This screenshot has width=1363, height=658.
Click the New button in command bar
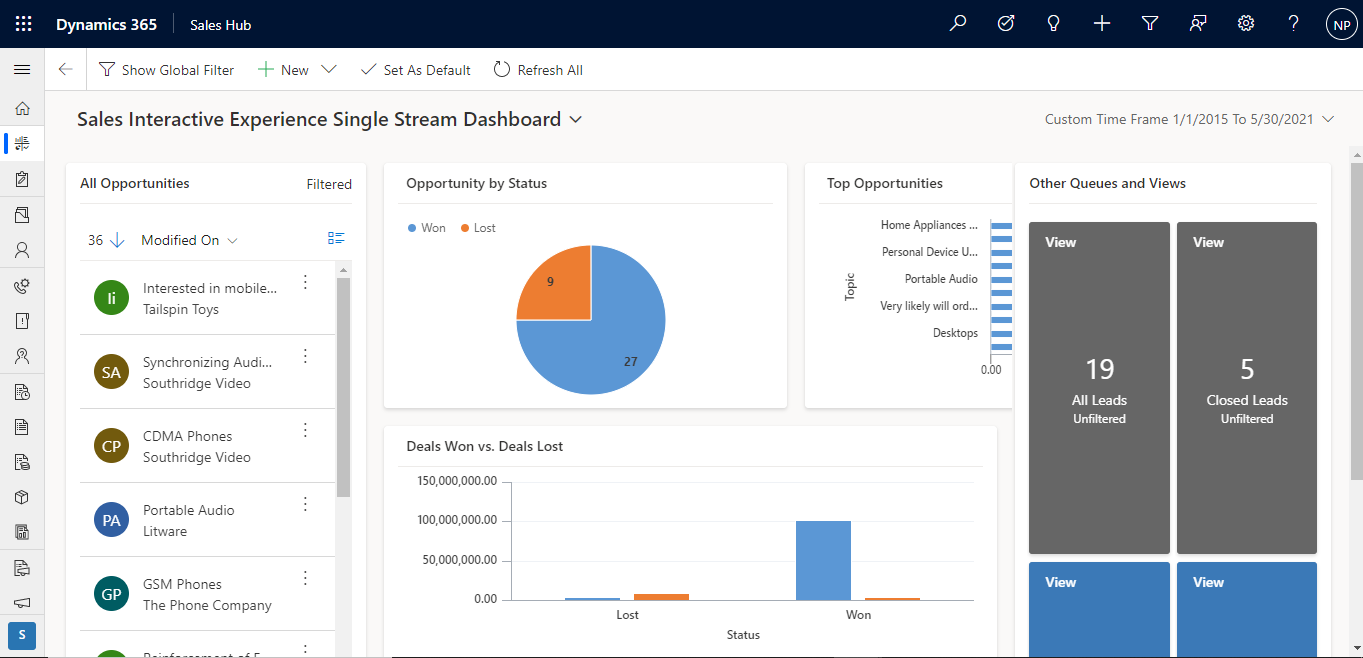[284, 70]
